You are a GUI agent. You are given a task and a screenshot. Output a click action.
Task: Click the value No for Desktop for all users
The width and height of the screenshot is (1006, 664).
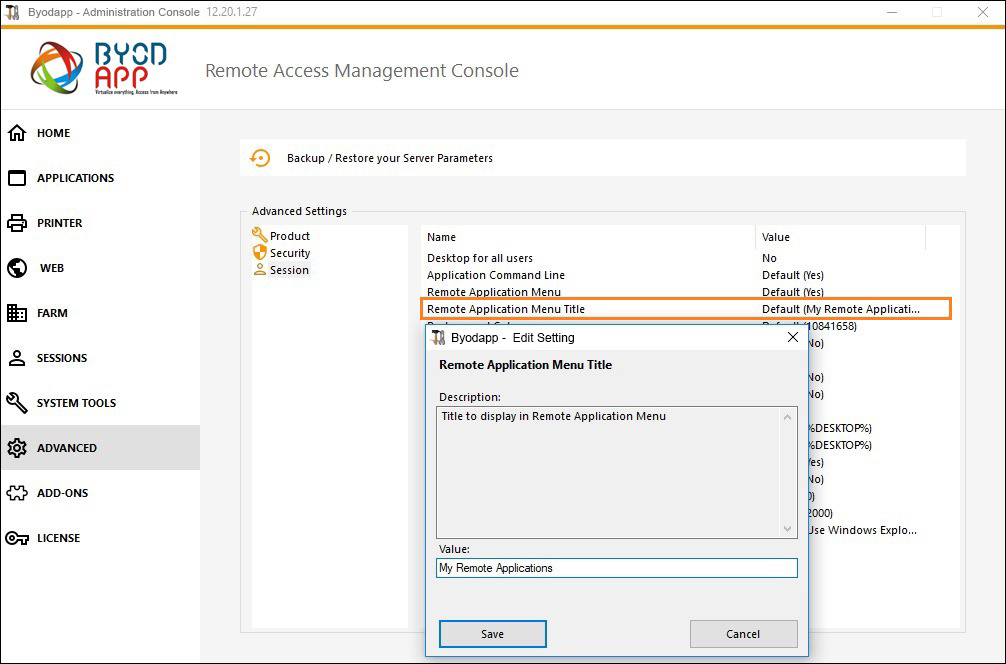pyautogui.click(x=769, y=258)
